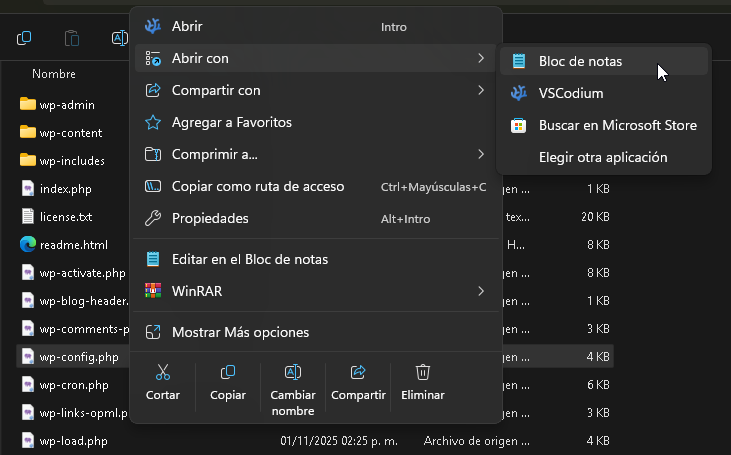Viewport: 731px width, 455px height.
Task: Select Copiar como ruta de acceso
Action: (x=316, y=186)
